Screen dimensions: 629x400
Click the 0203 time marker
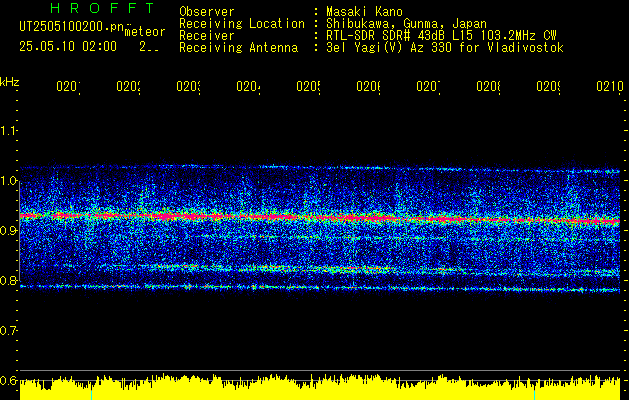click(189, 86)
